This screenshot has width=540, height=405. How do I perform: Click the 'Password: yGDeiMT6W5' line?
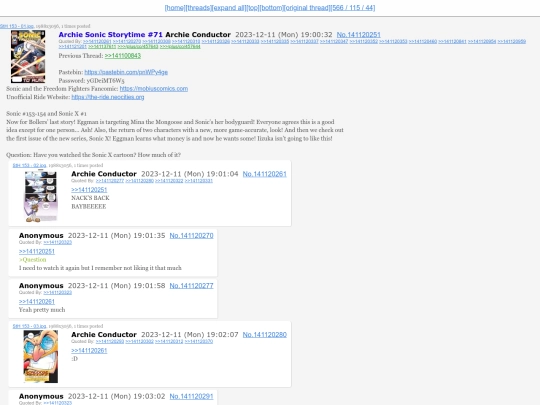(x=92, y=81)
